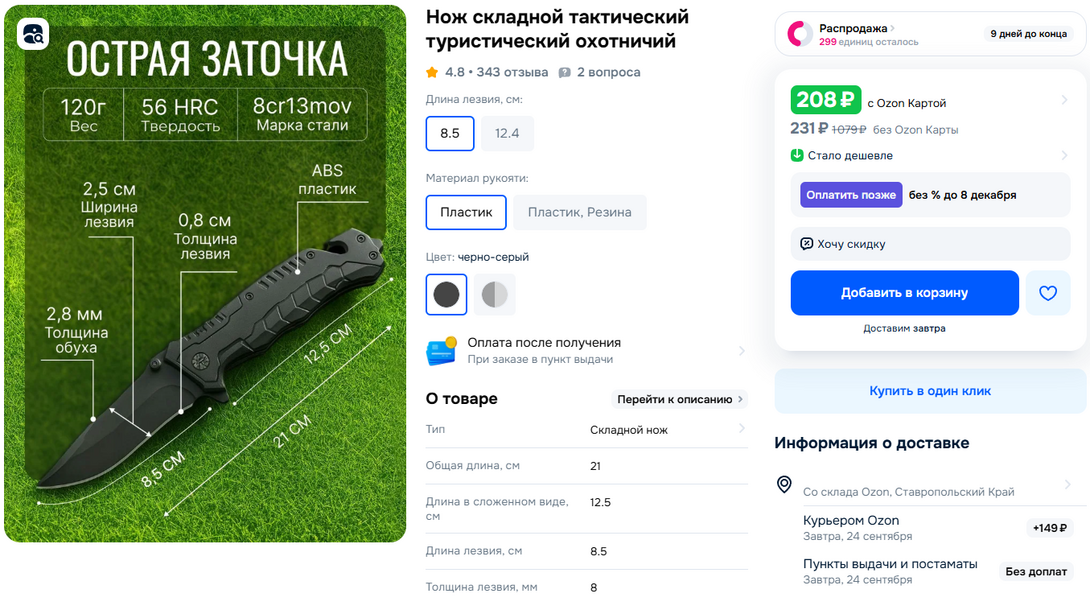Screen dimensions: 1090x610
Task: Click the knife product image
Action: tap(205, 274)
